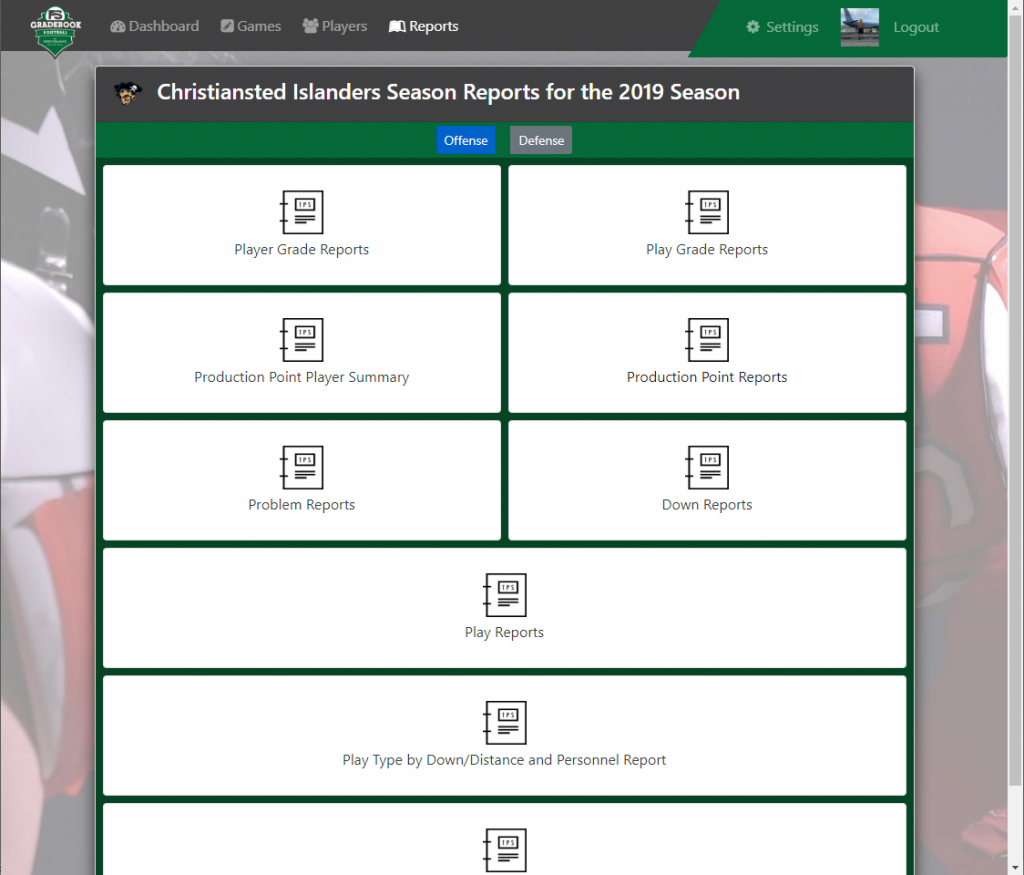The image size is (1024, 875).
Task: Open Production Point Player Summary label
Action: pos(302,377)
